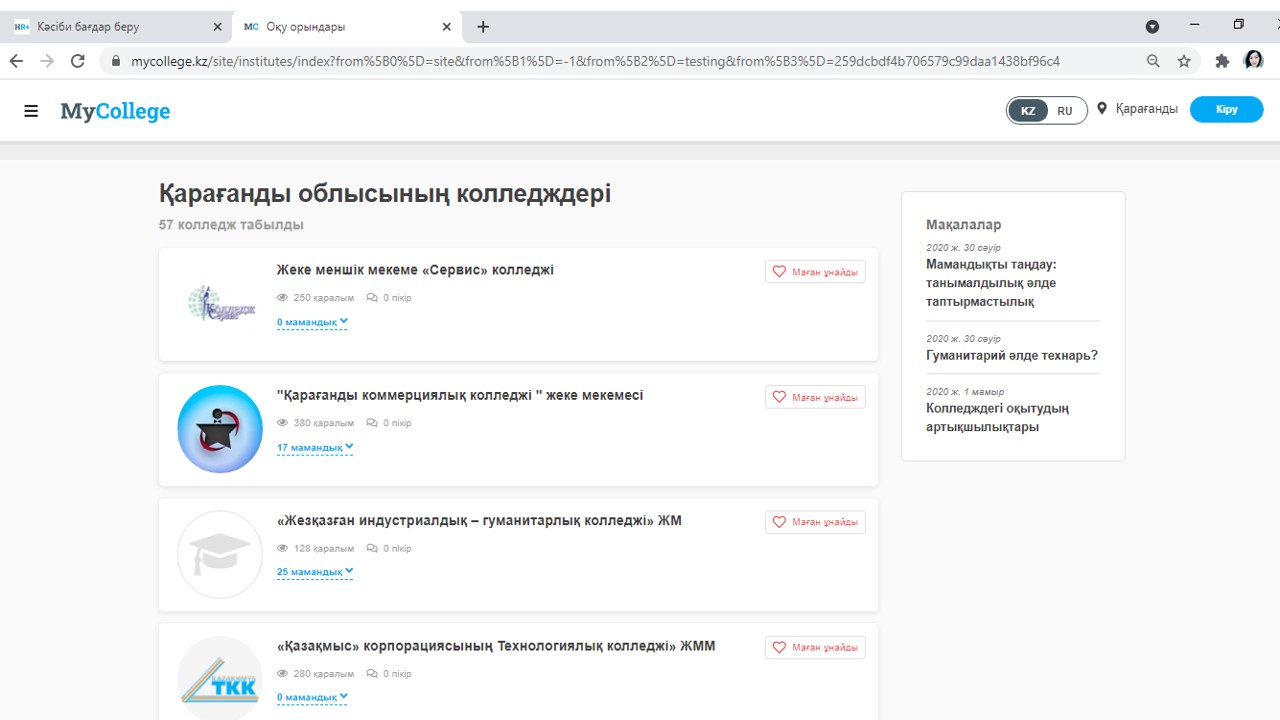The width and height of the screenshot is (1280, 720).
Task: Open browser zoom magnifier icon
Action: point(1153,61)
